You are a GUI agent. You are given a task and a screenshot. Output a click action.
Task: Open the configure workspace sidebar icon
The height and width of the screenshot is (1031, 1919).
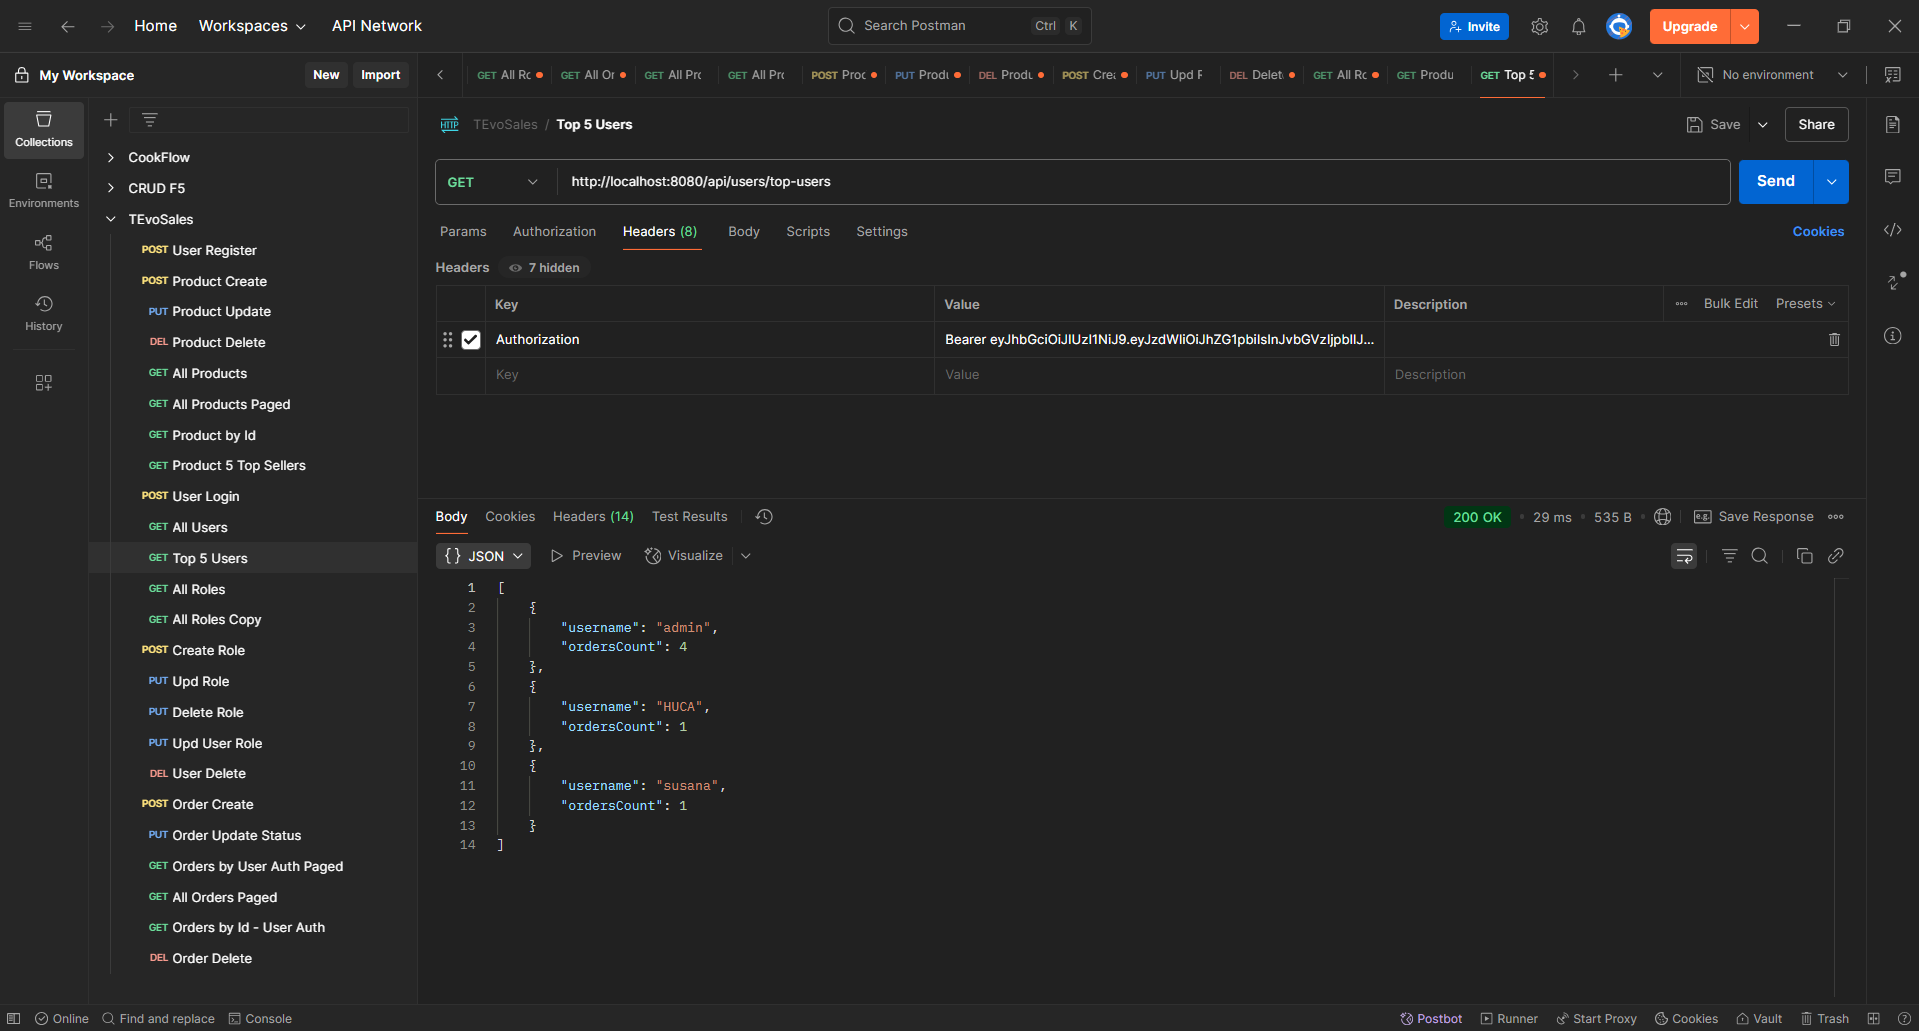(x=44, y=383)
